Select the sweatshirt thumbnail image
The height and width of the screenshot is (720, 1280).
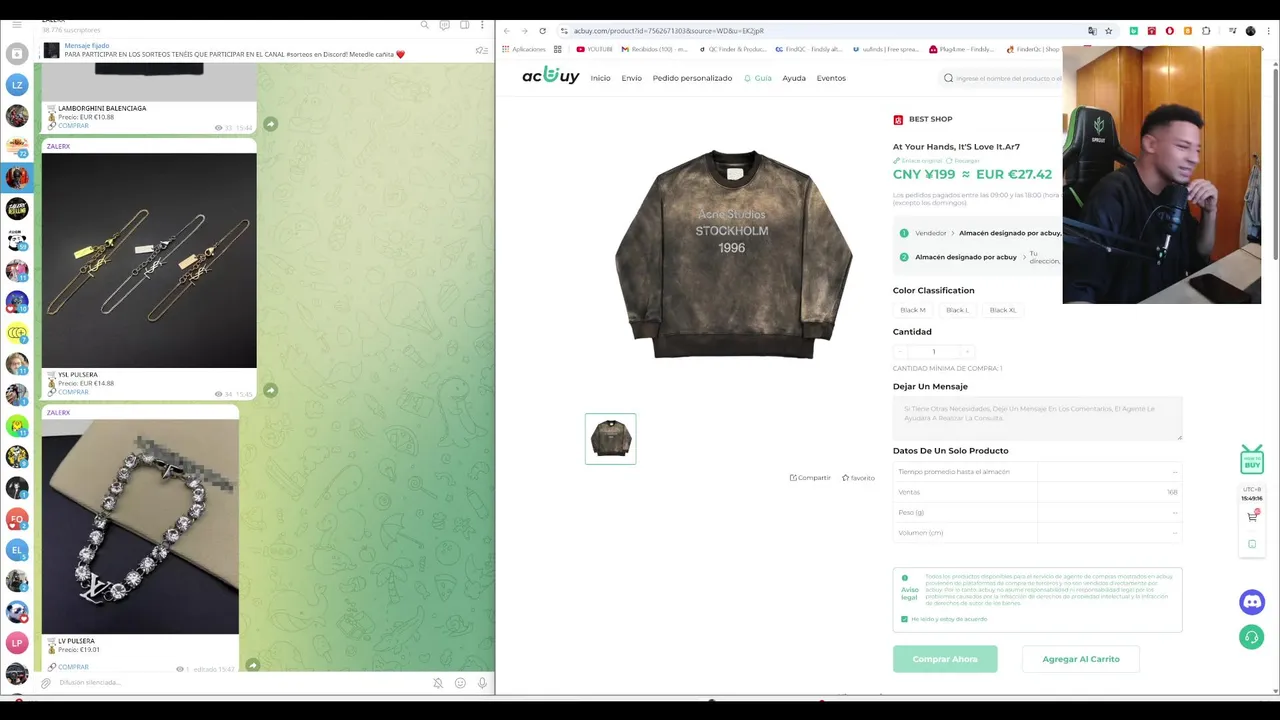pos(611,439)
